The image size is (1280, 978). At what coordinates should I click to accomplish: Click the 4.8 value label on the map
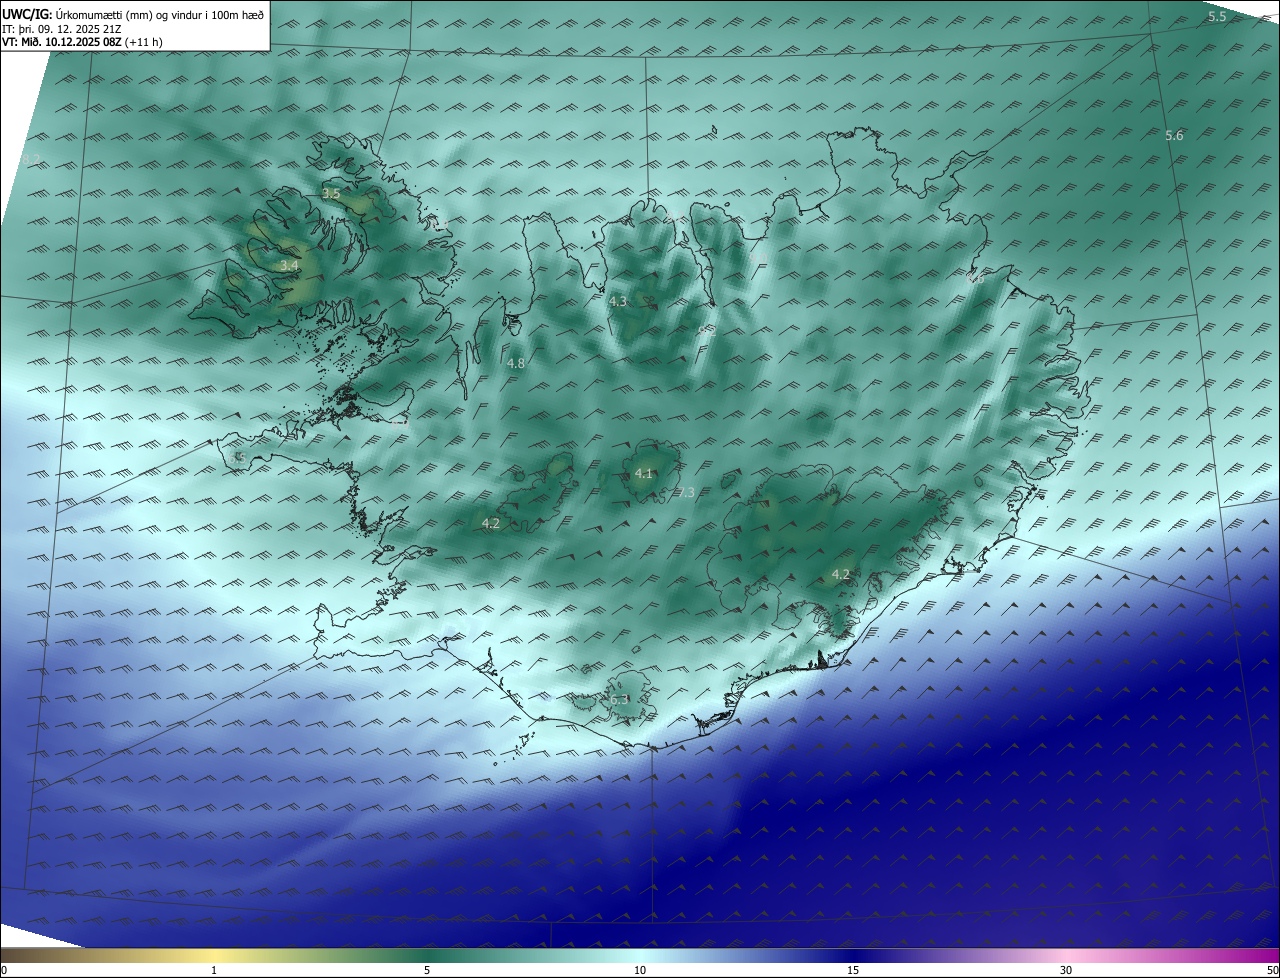coord(516,364)
